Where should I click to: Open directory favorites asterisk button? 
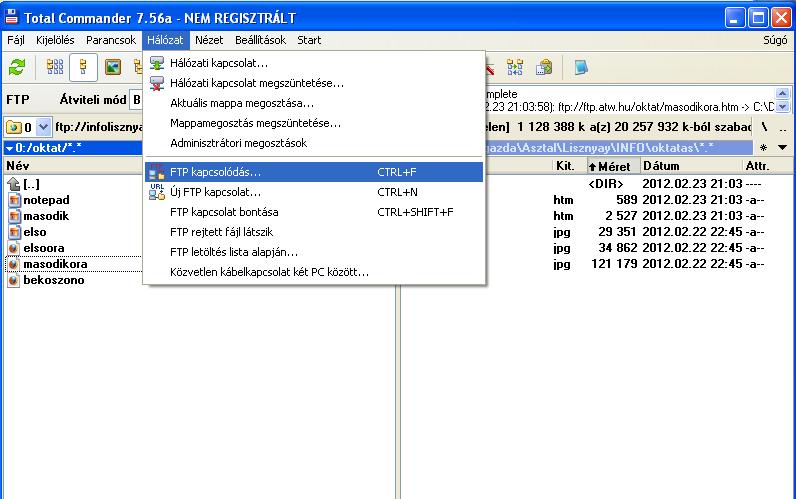[x=764, y=148]
